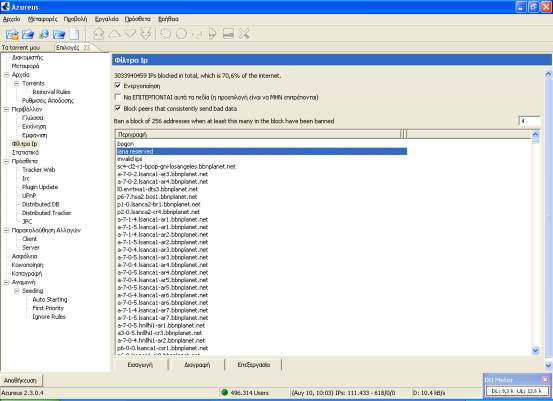
Task: Click the second open-torrent folder toolbar icon
Action: pyautogui.click(x=28, y=34)
